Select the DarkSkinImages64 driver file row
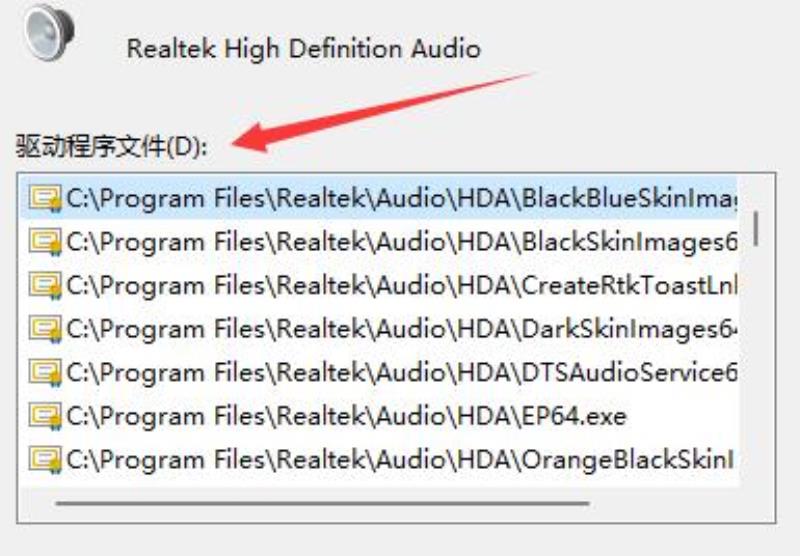This screenshot has width=800, height=556. [x=381, y=329]
